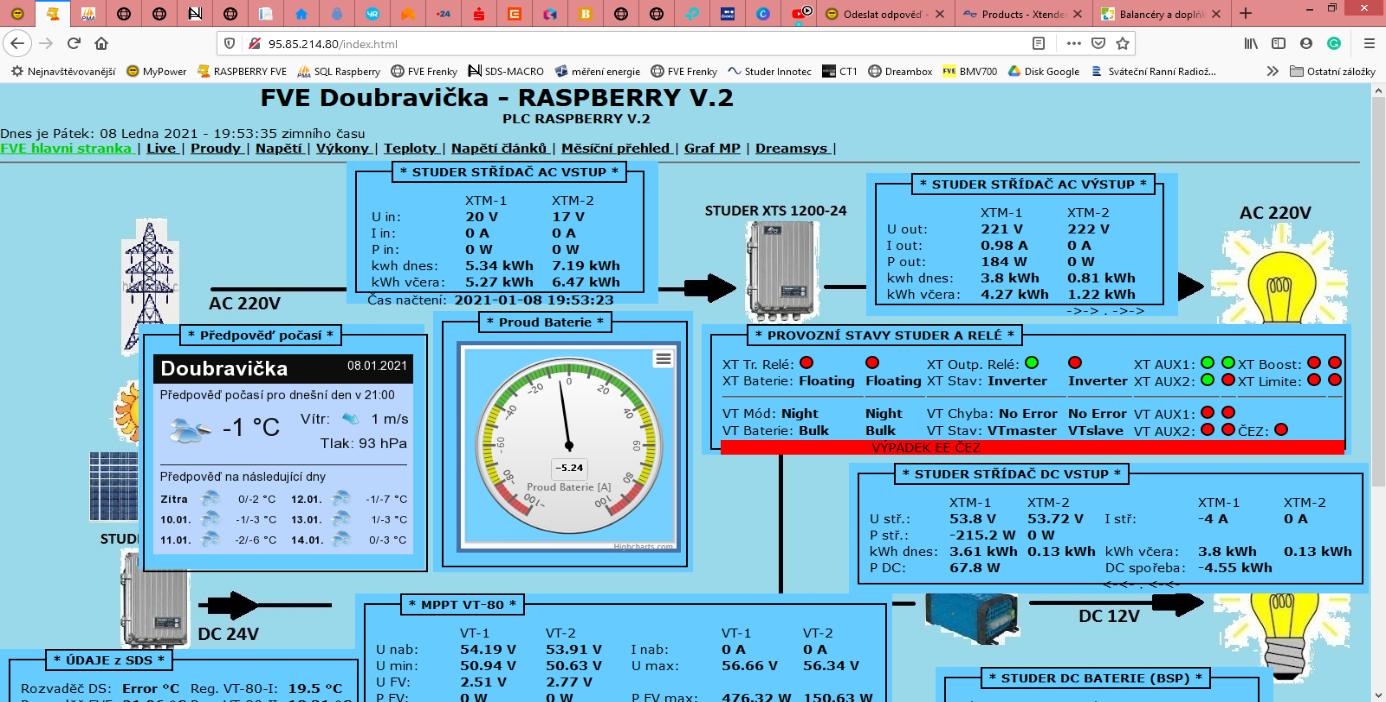Bookmark this page with the star icon
Screen dimensions: 1386x702
point(1123,44)
